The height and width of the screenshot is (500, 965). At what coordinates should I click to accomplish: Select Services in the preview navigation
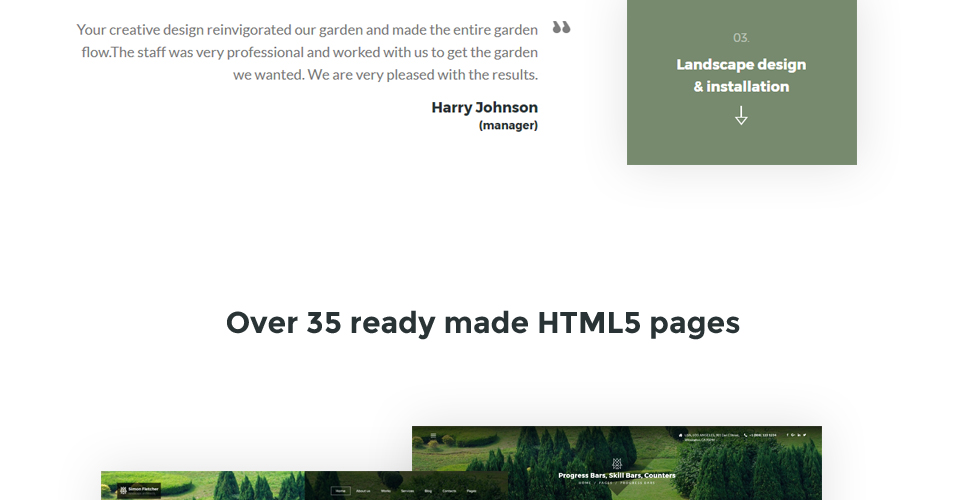pos(407,491)
